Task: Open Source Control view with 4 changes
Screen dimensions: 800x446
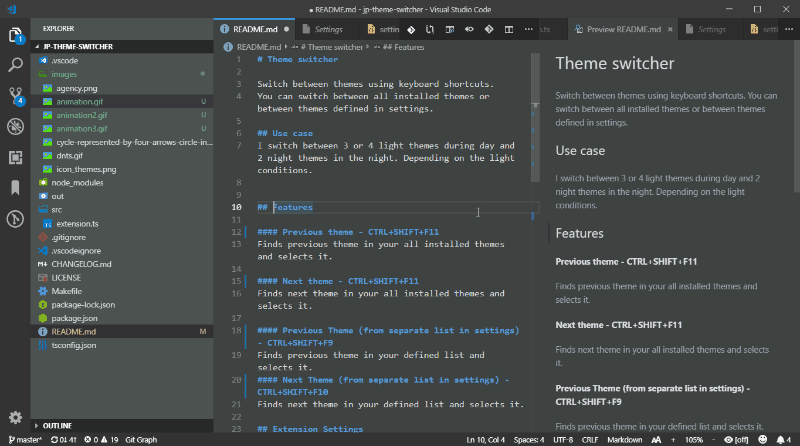Action: (x=15, y=96)
